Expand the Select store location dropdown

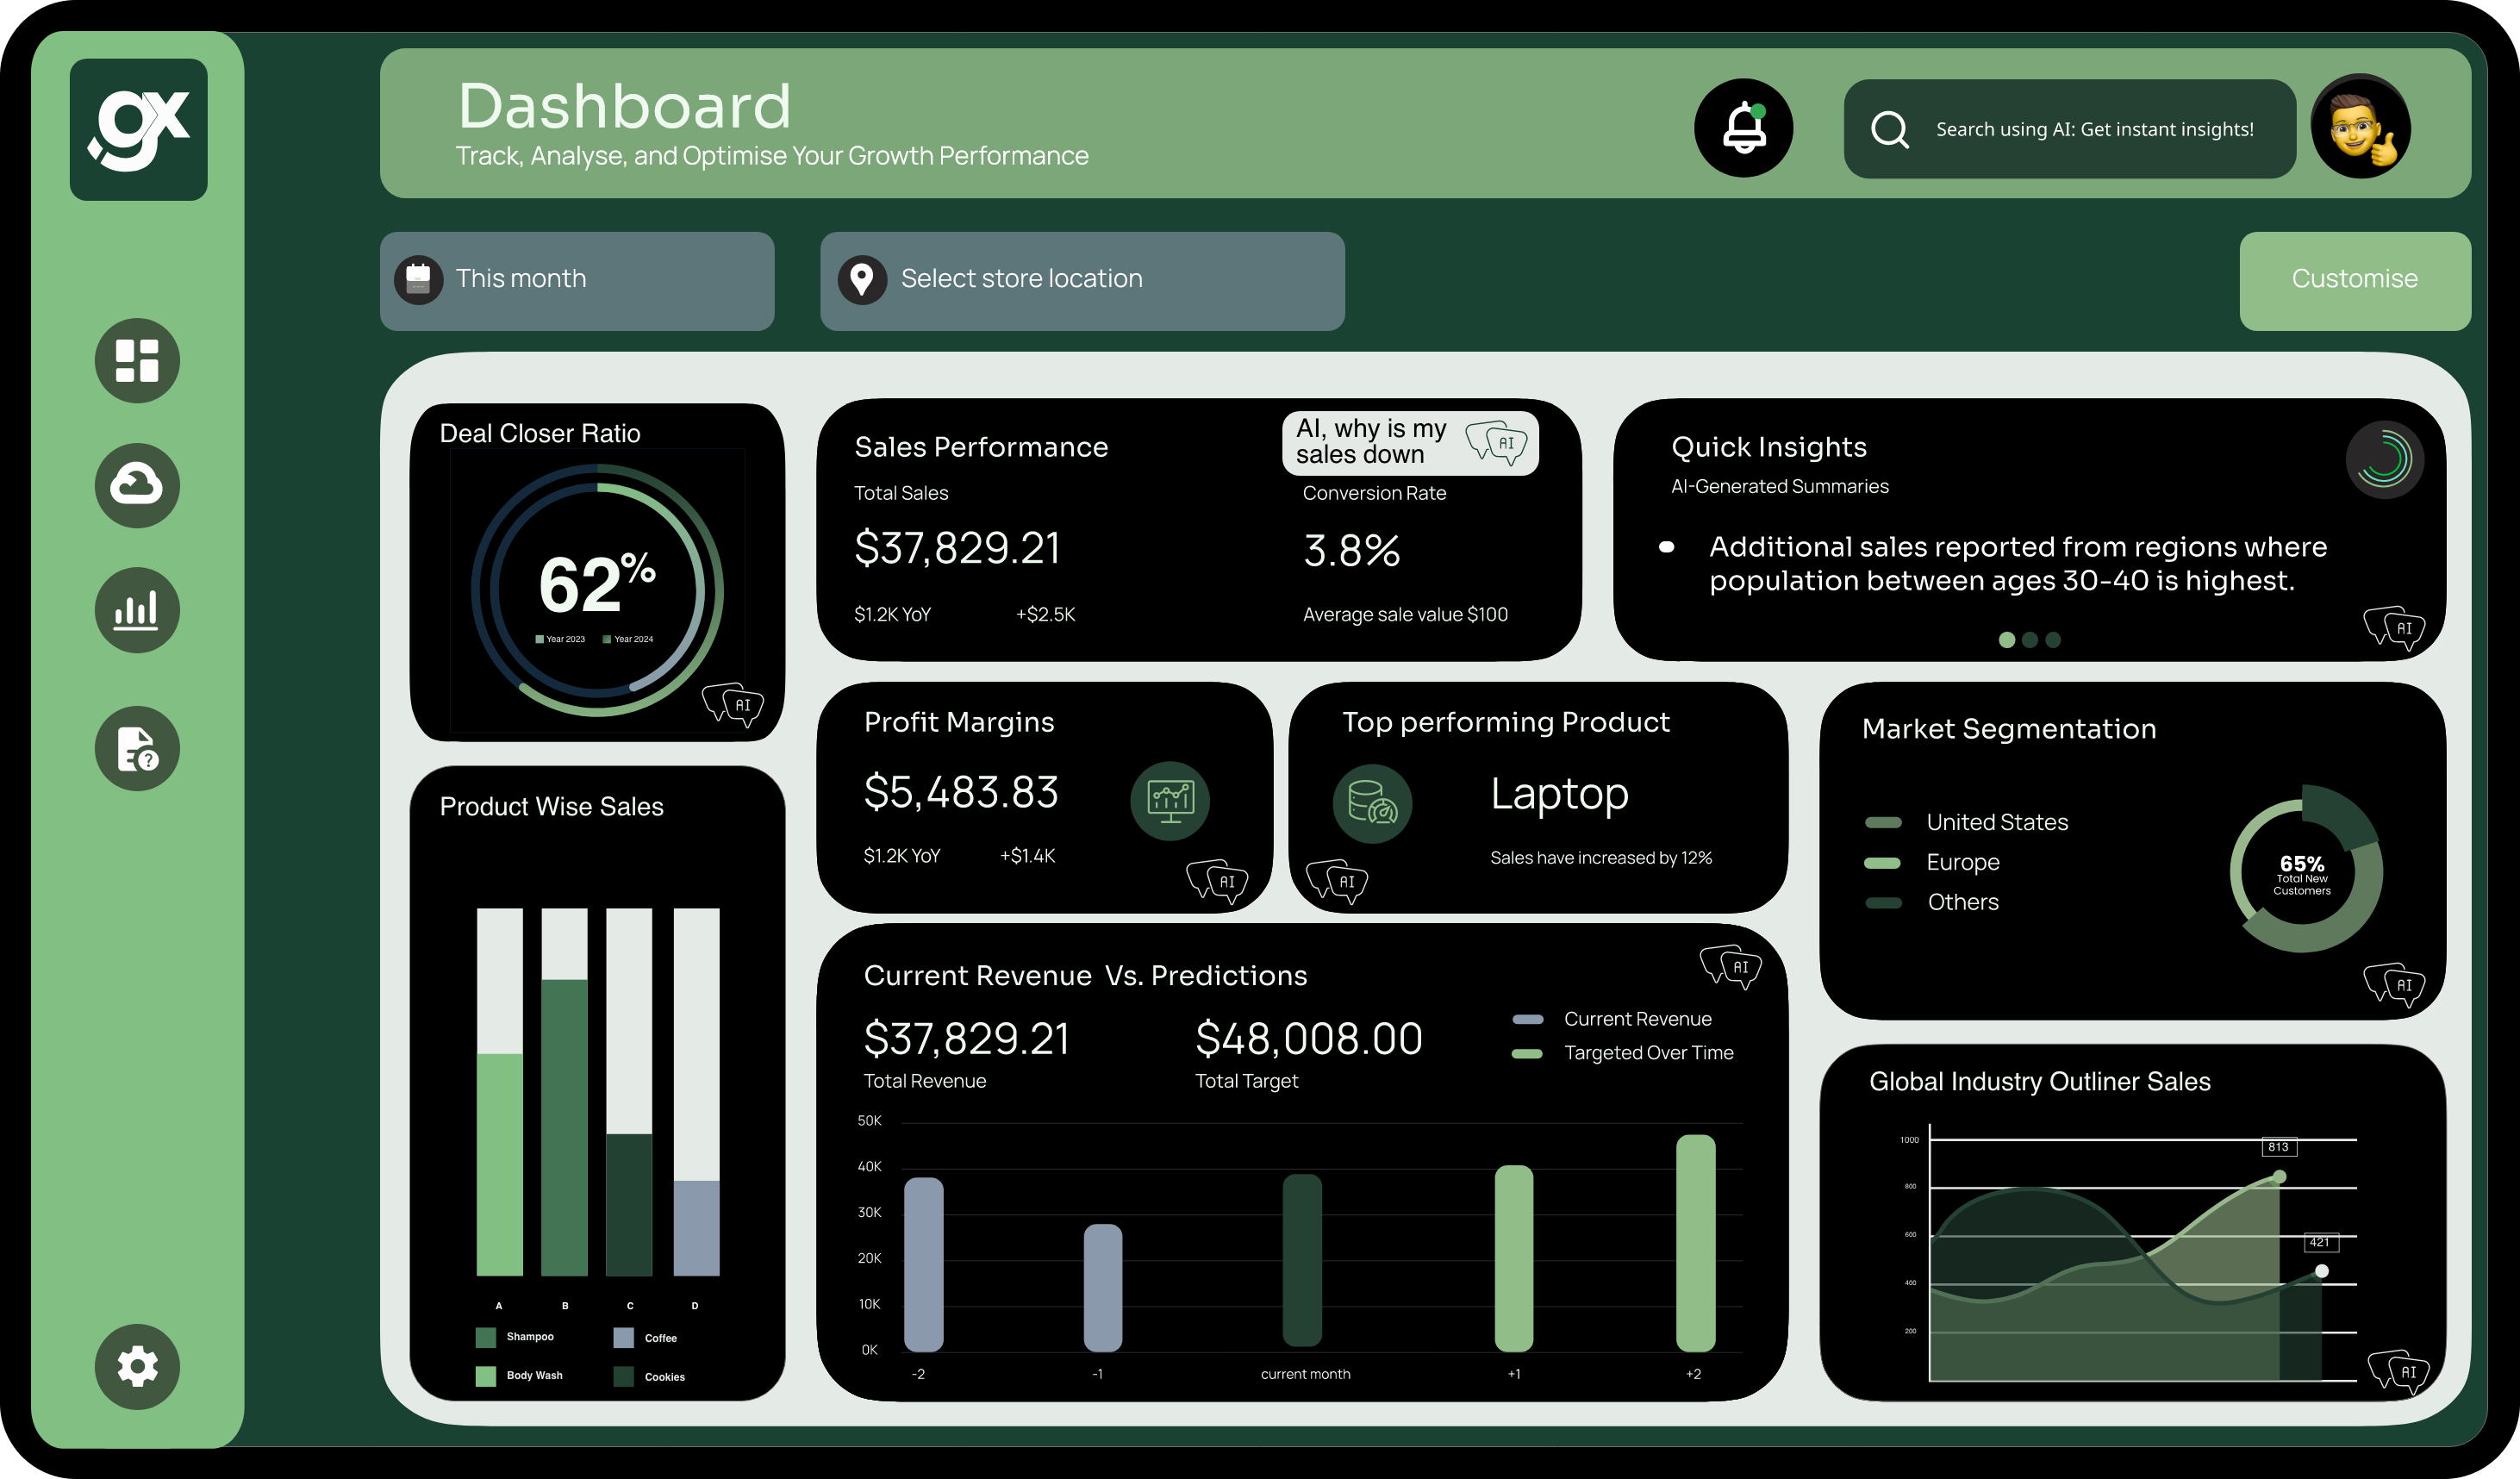(1082, 281)
